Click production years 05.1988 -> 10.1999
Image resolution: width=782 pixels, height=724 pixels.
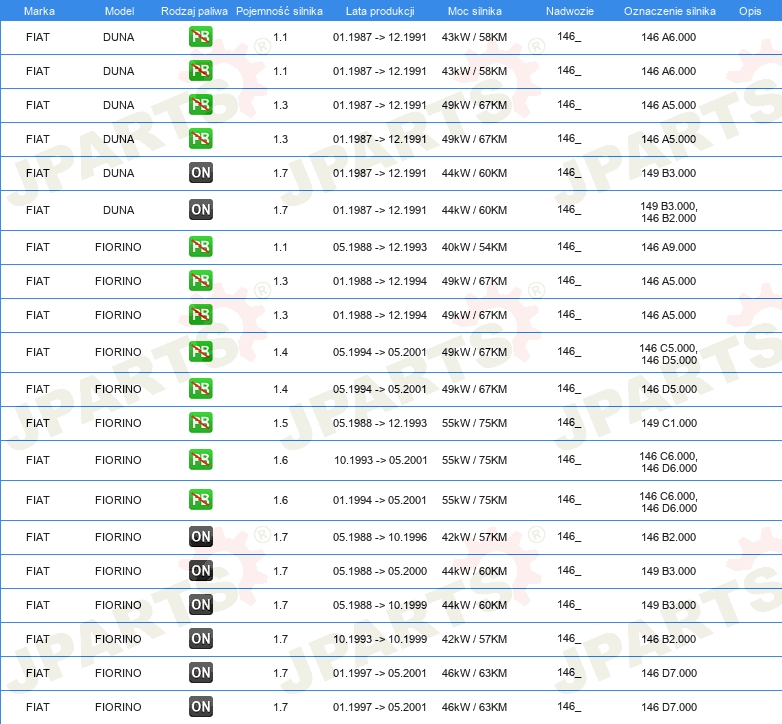380,605
